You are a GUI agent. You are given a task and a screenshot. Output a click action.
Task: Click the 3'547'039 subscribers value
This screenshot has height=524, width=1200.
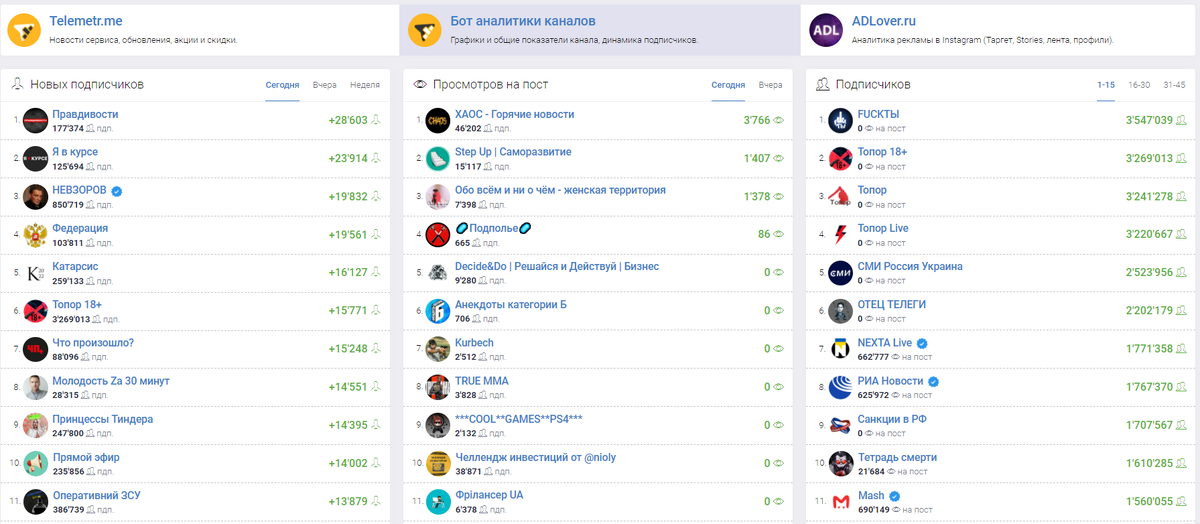(x=1149, y=120)
